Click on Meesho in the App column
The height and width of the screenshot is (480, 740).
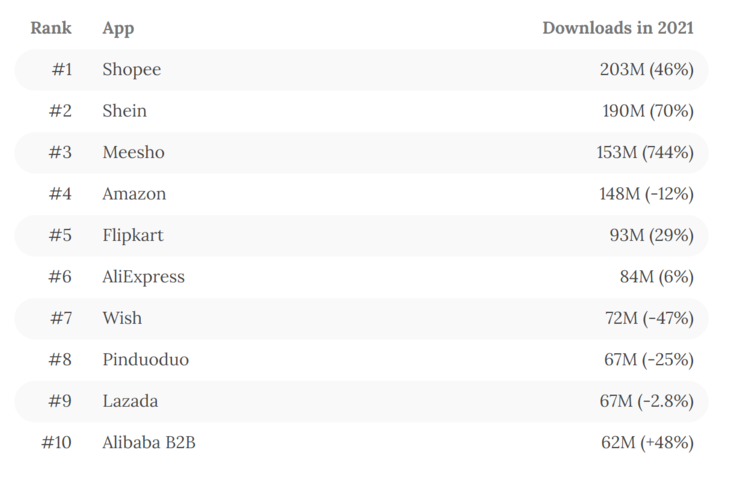coord(133,153)
